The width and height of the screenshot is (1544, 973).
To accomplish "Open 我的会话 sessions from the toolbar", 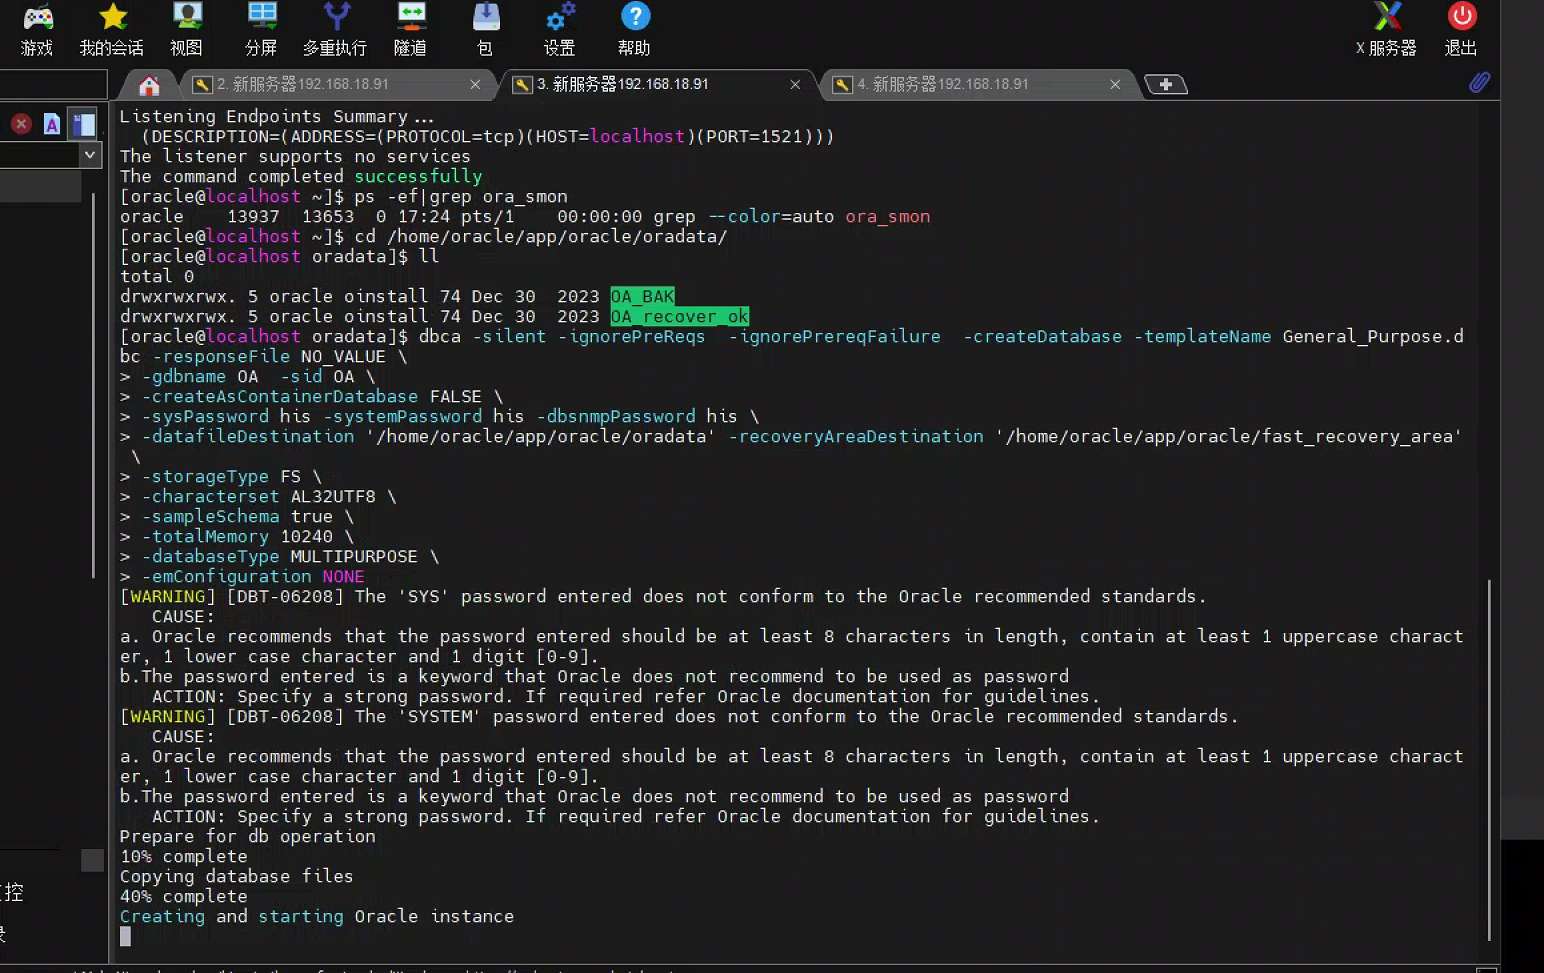I will click(112, 30).
